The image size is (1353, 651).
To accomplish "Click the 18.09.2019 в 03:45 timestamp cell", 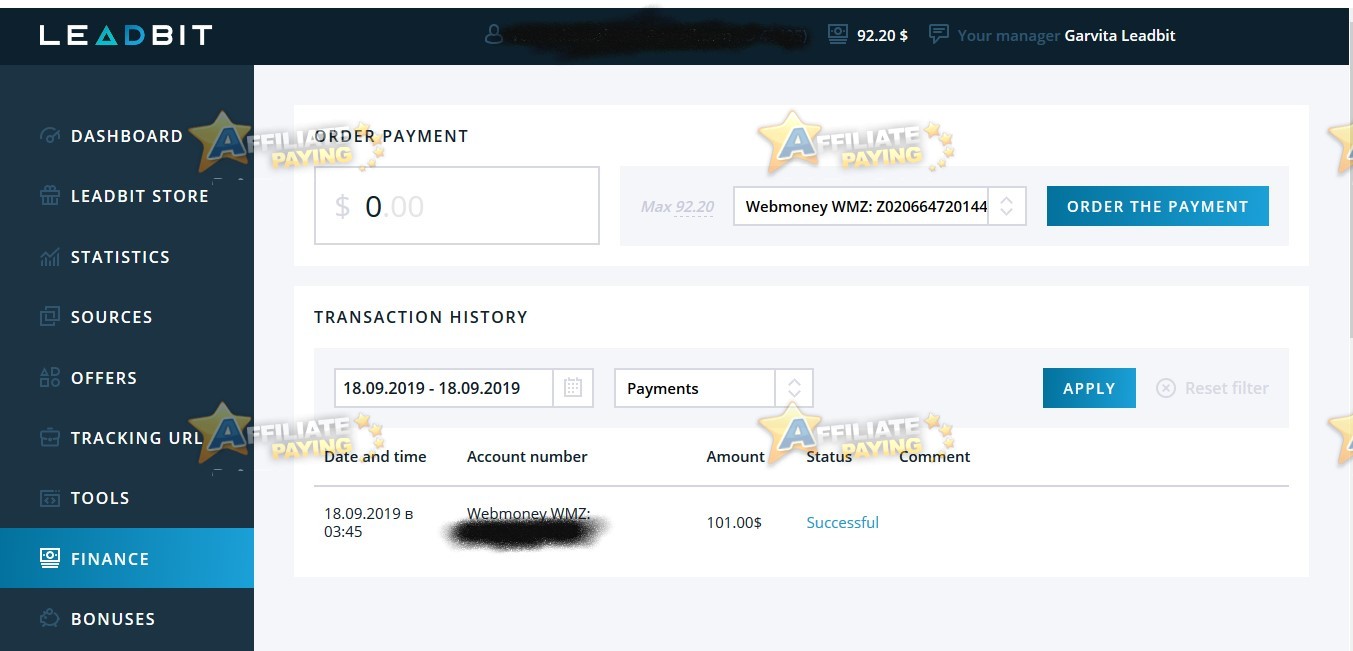I will point(369,522).
